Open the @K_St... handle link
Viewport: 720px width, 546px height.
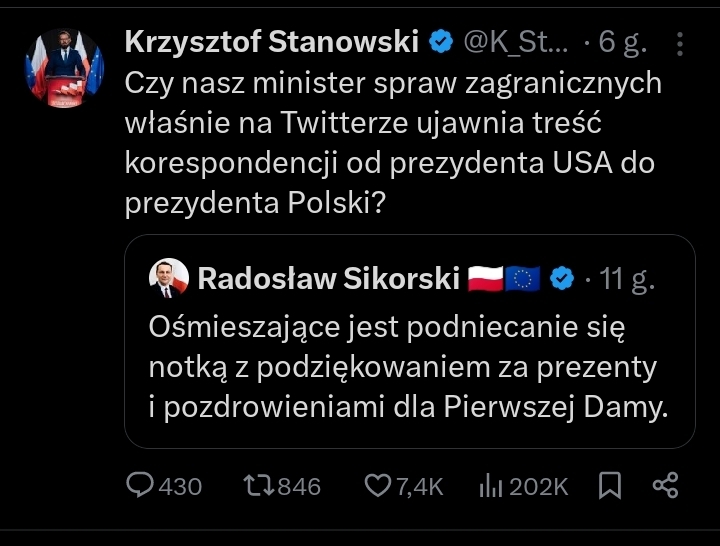tap(516, 42)
